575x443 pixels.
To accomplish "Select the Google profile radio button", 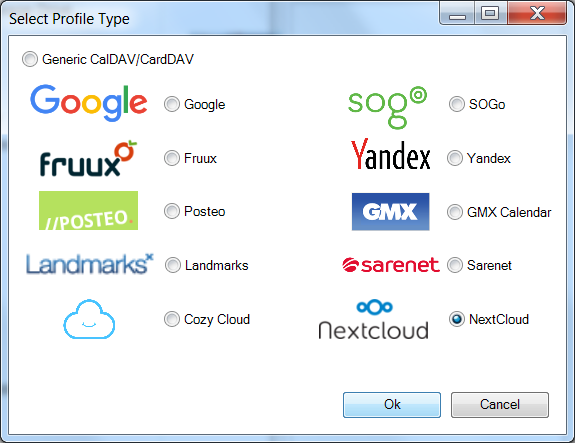I will [172, 104].
